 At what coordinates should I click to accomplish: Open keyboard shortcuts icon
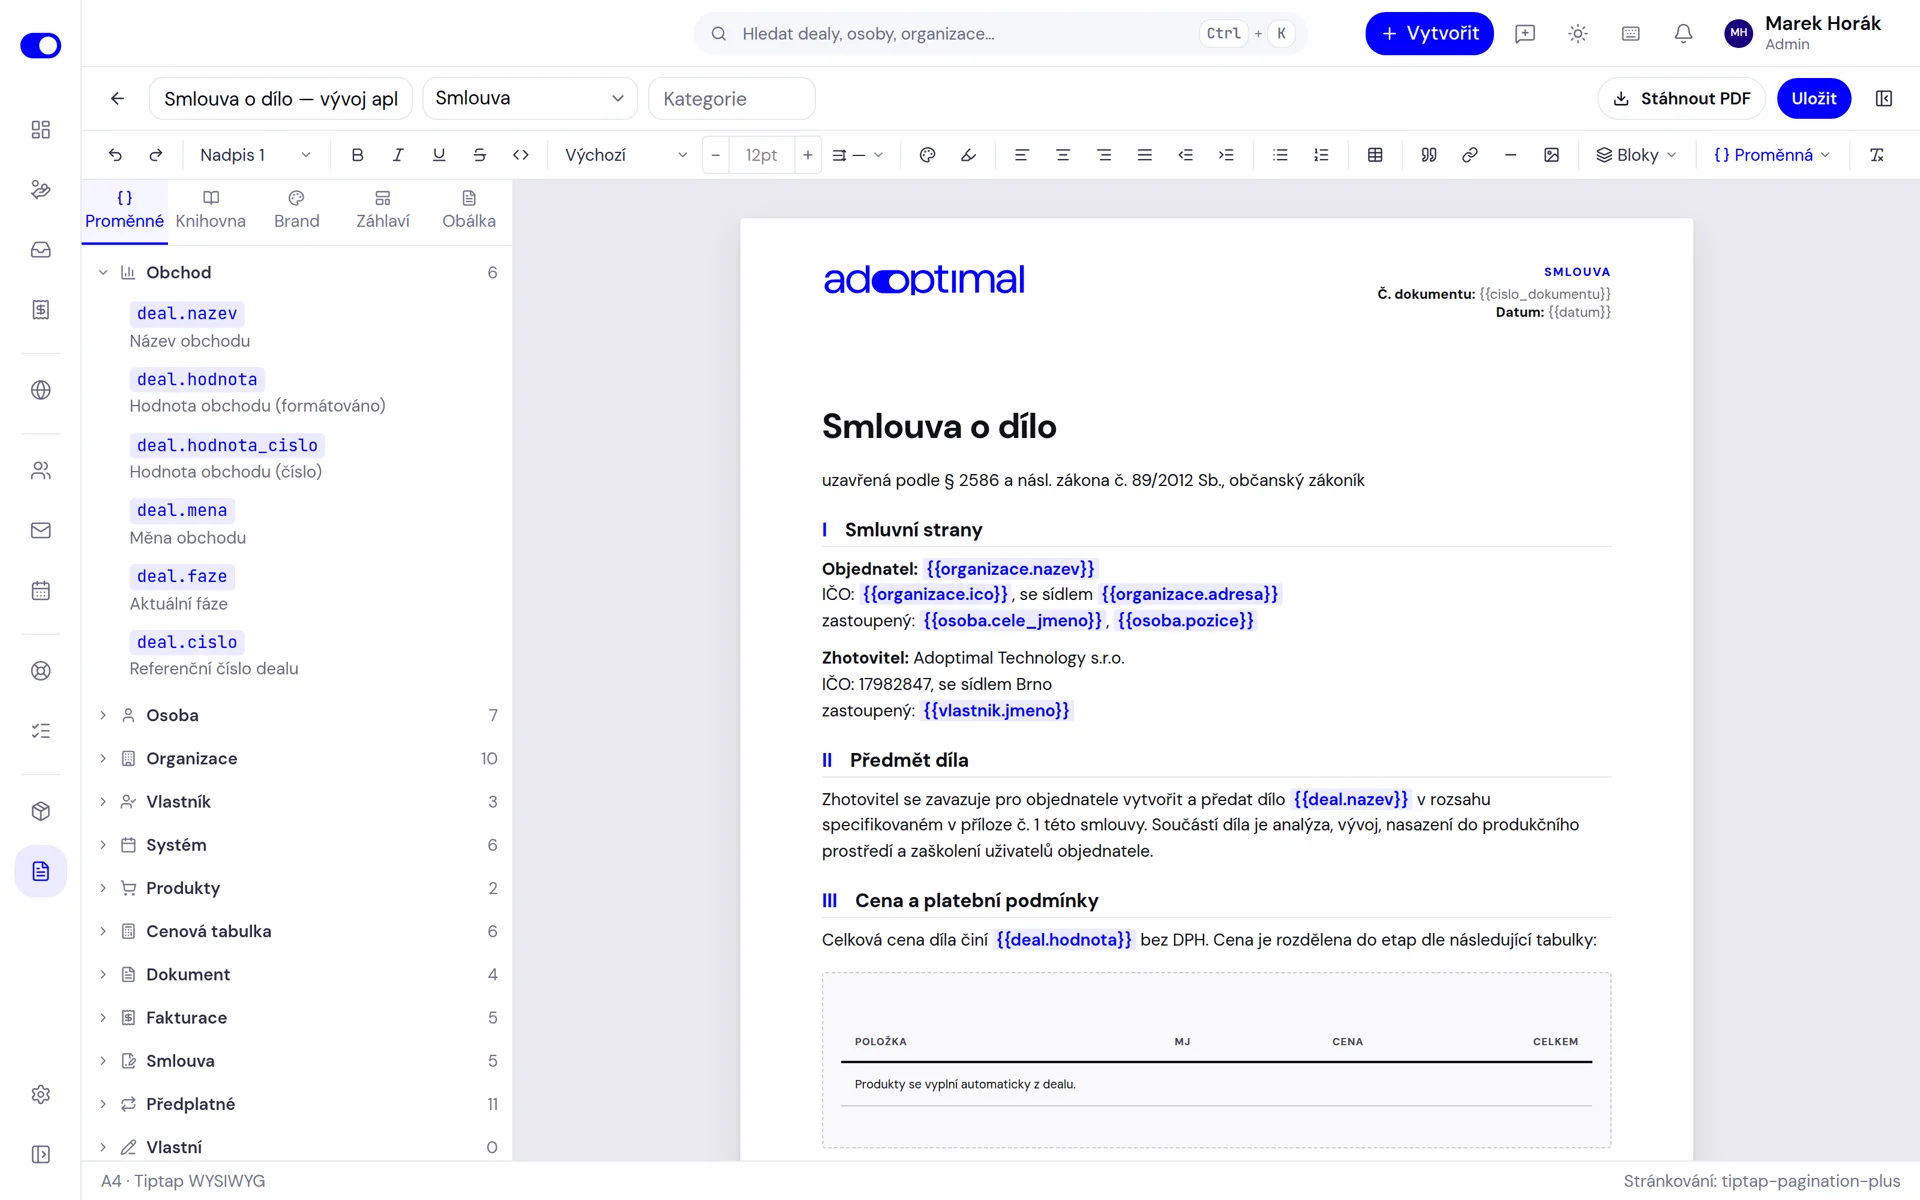1631,33
